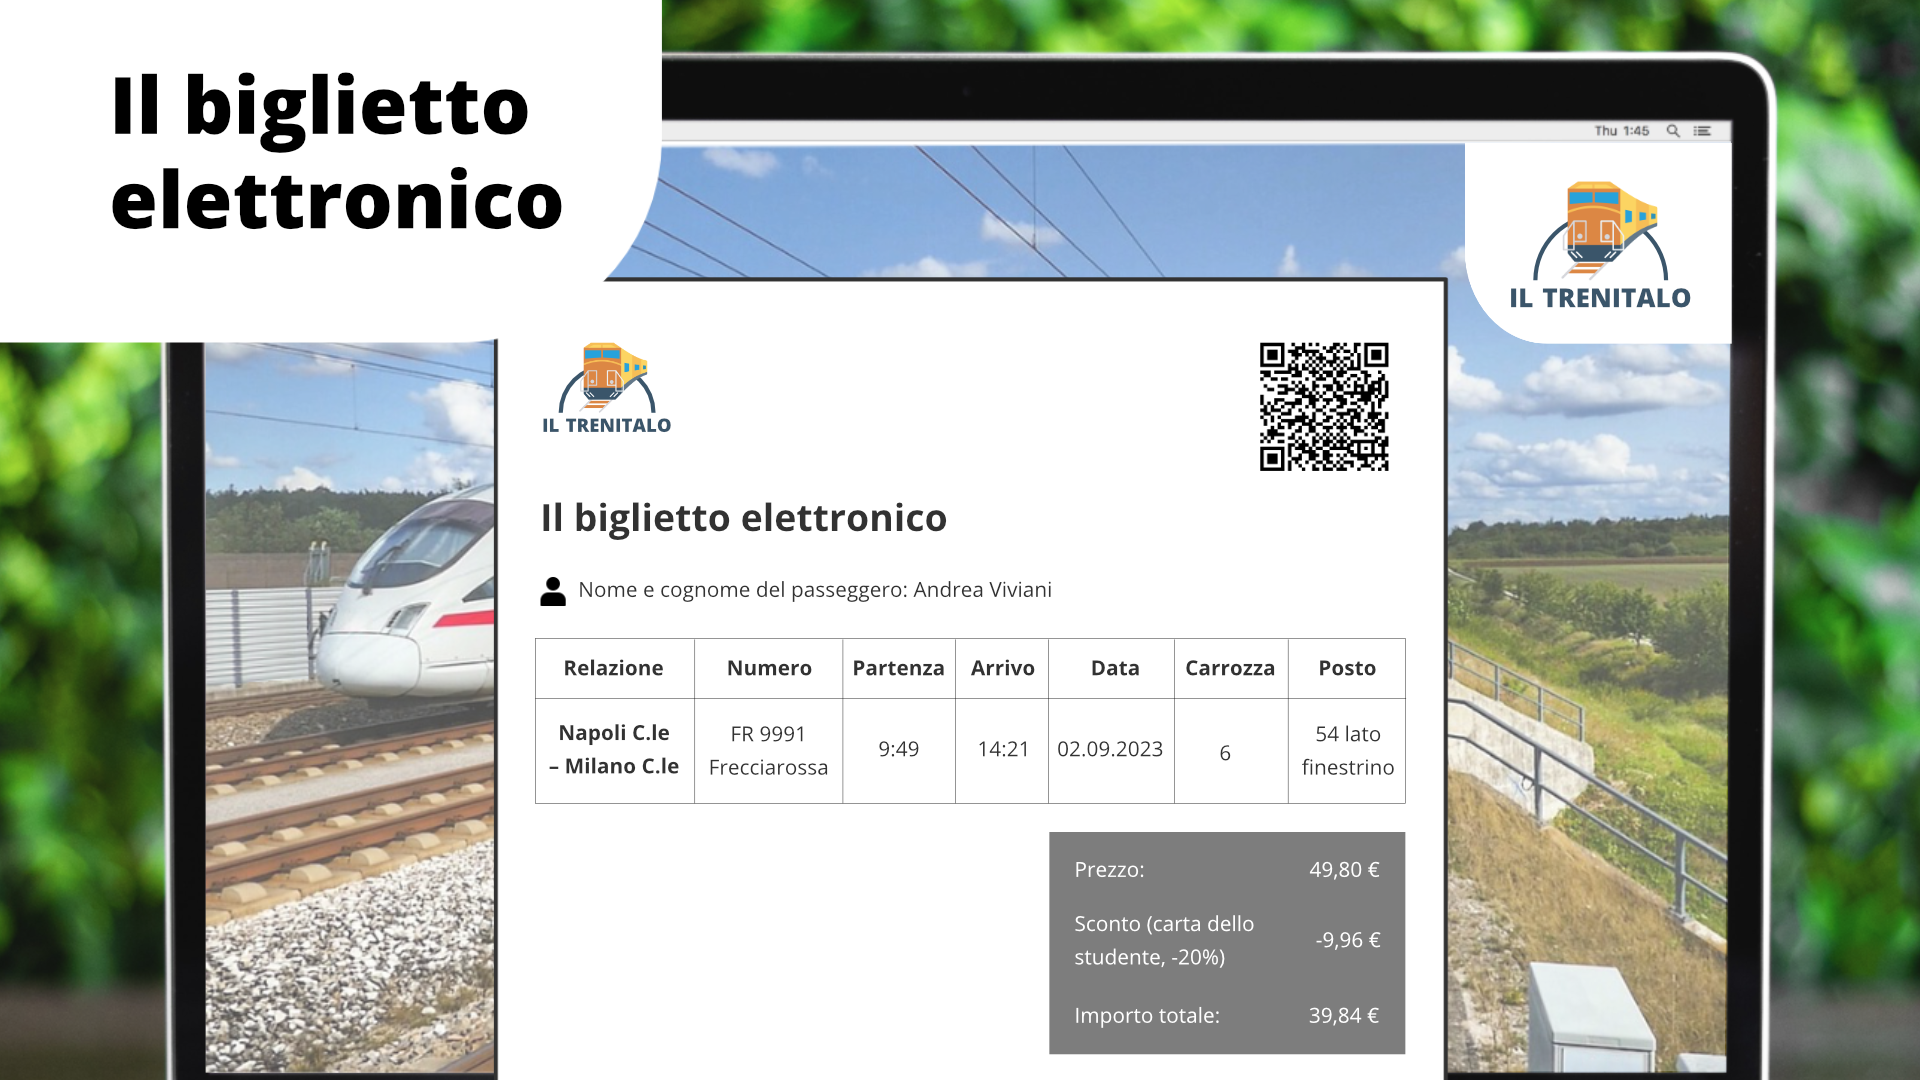Viewport: 1920px width, 1080px height.
Task: Click the 9:49 departure time
Action: coord(898,749)
